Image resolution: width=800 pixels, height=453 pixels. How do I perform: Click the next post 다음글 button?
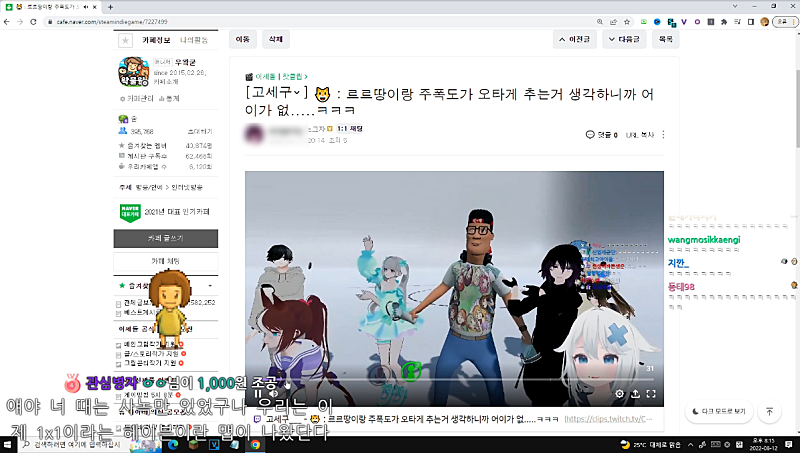[624, 39]
